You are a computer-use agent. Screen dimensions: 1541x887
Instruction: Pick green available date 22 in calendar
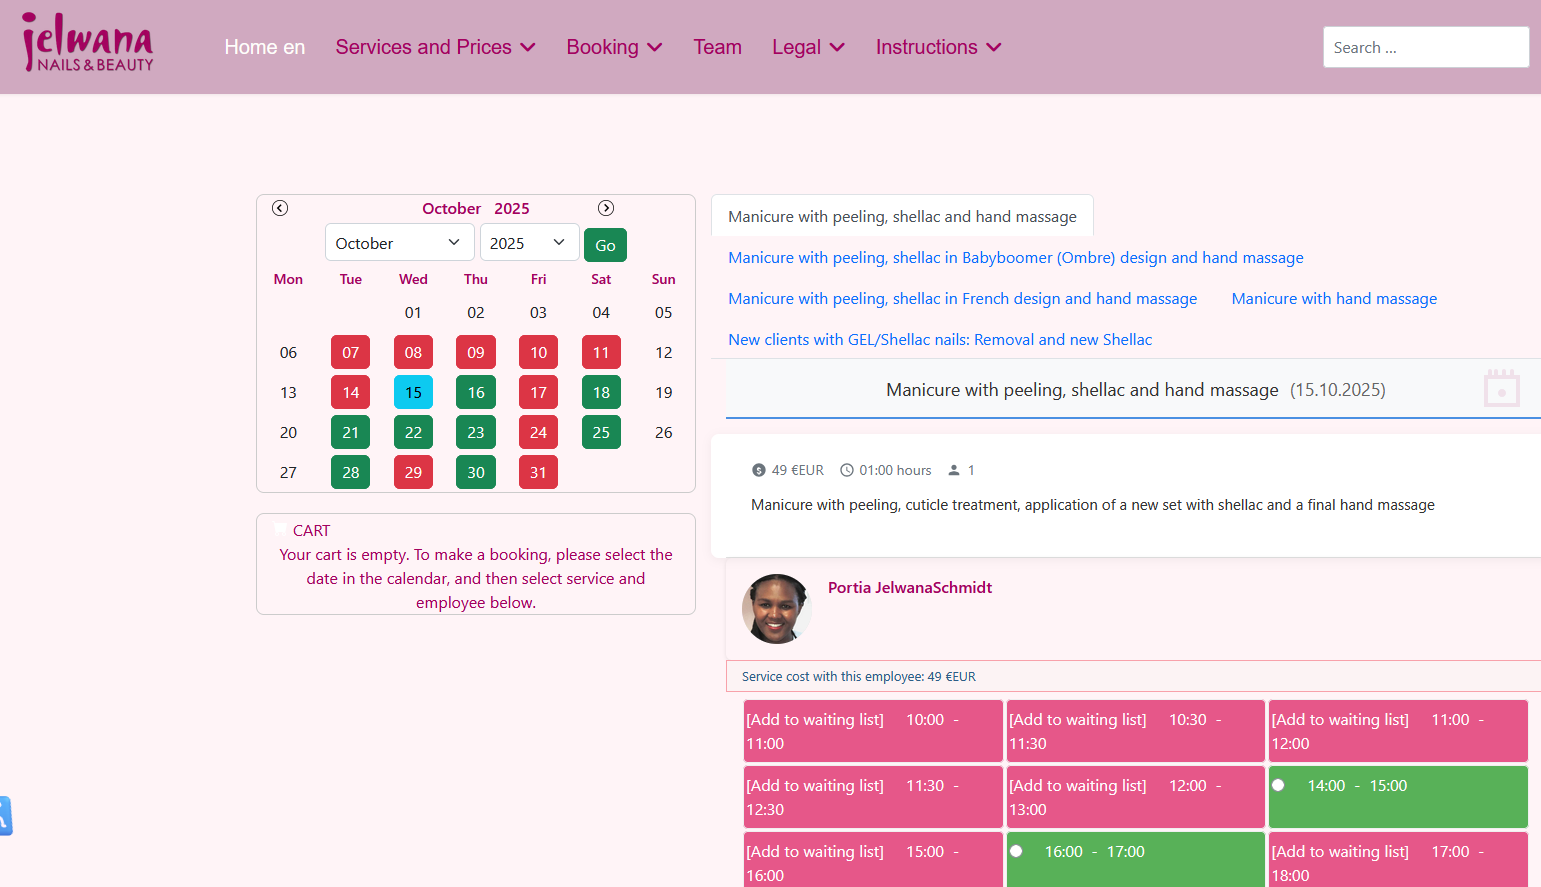[413, 432]
